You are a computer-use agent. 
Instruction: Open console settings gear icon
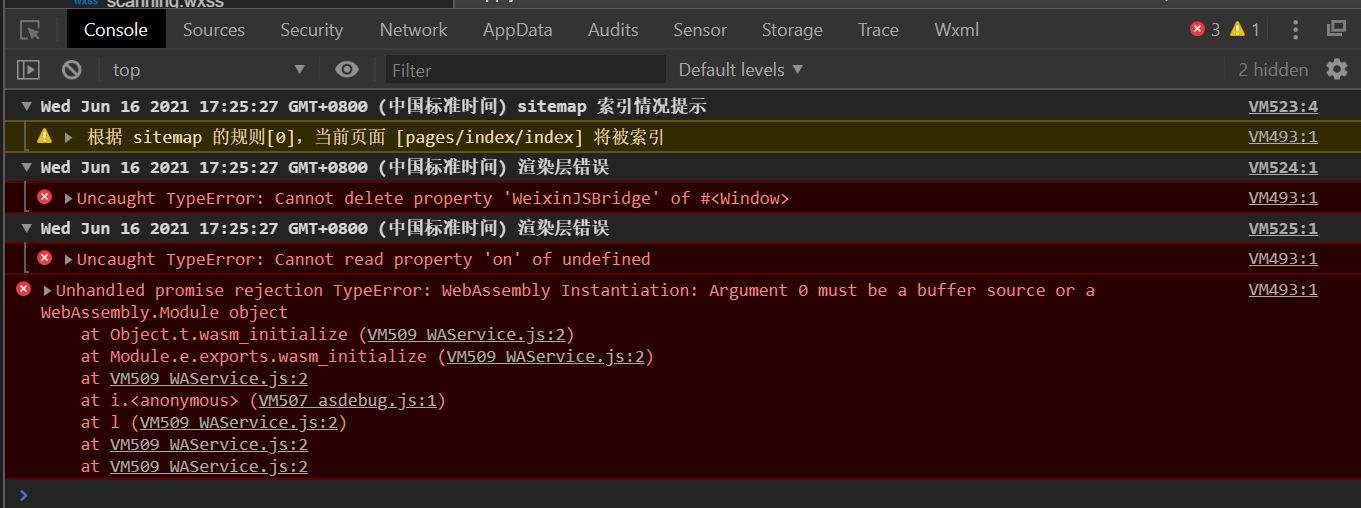[x=1337, y=69]
